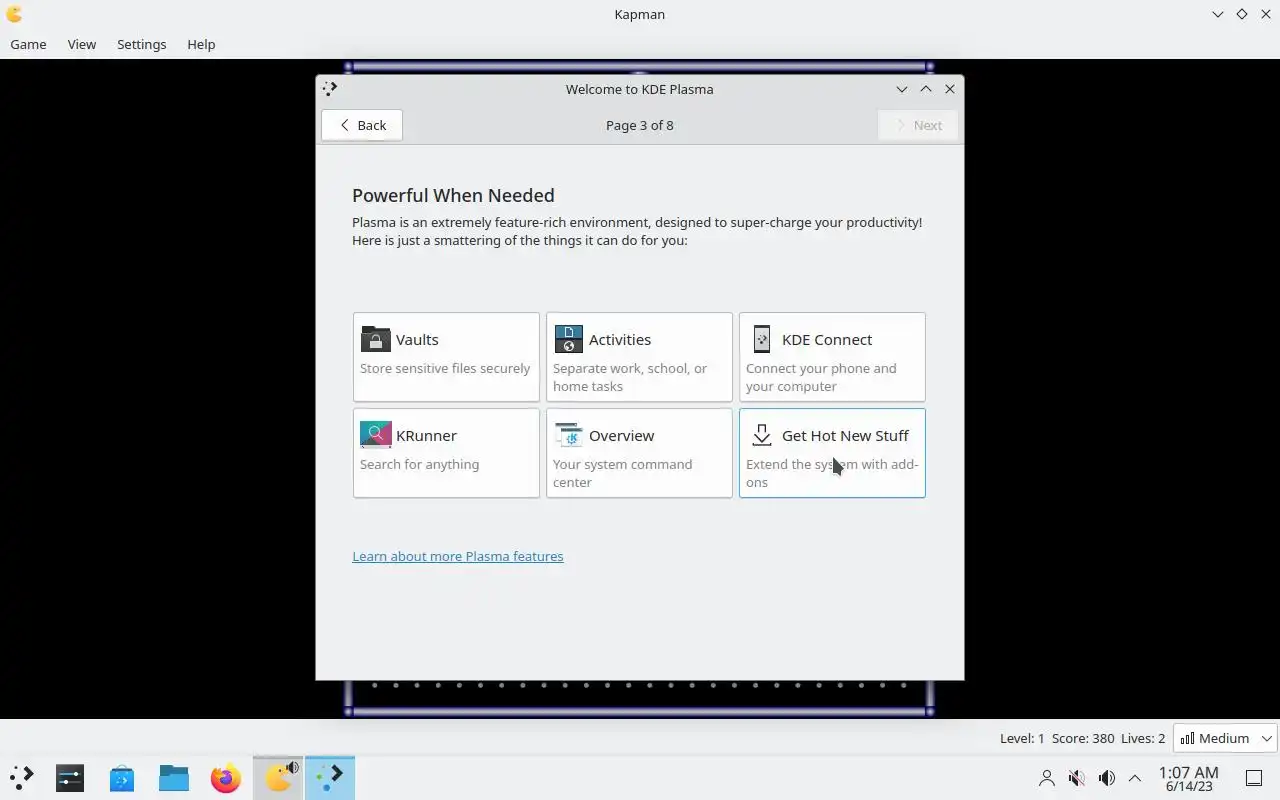
Task: Maximize the Welcome to KDE Plasma window
Action: point(926,89)
